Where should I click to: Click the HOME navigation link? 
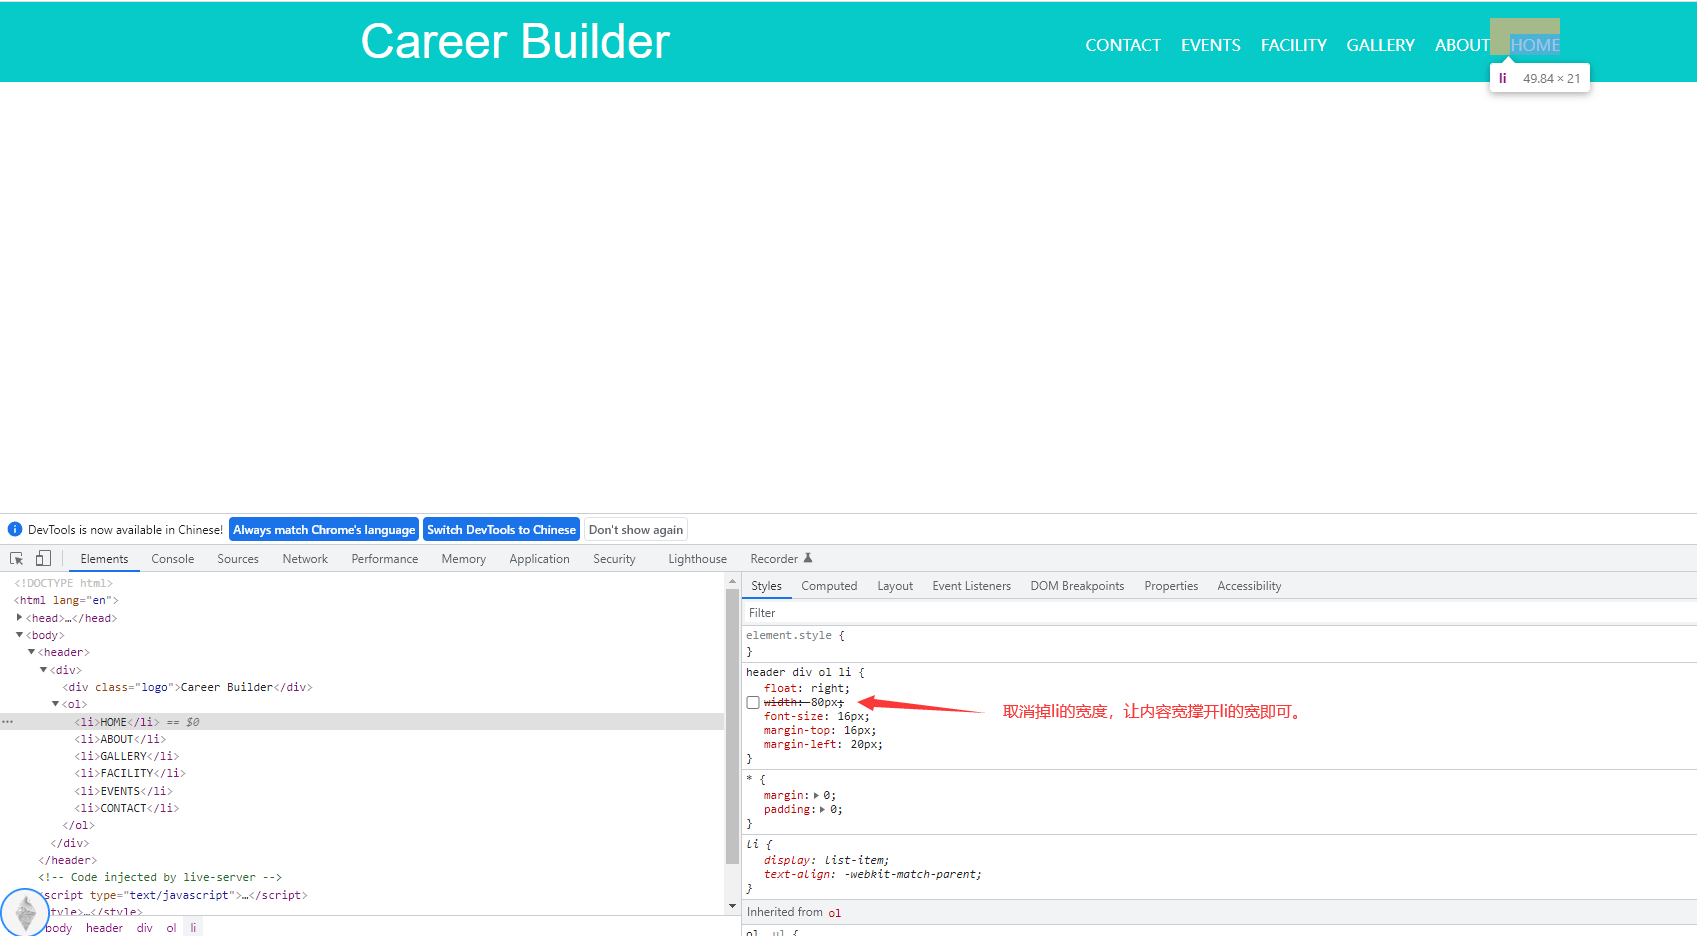[x=1535, y=45]
